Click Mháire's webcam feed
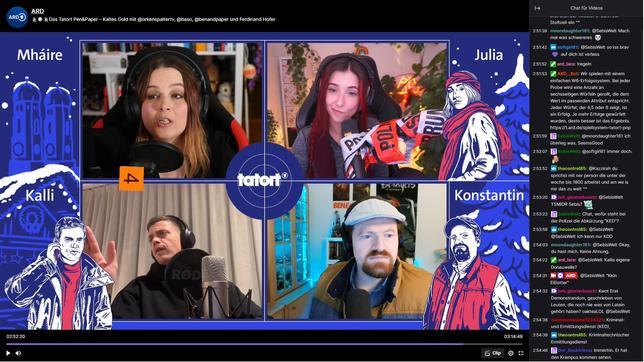Viewport: 644px width, 362px height. 172,110
